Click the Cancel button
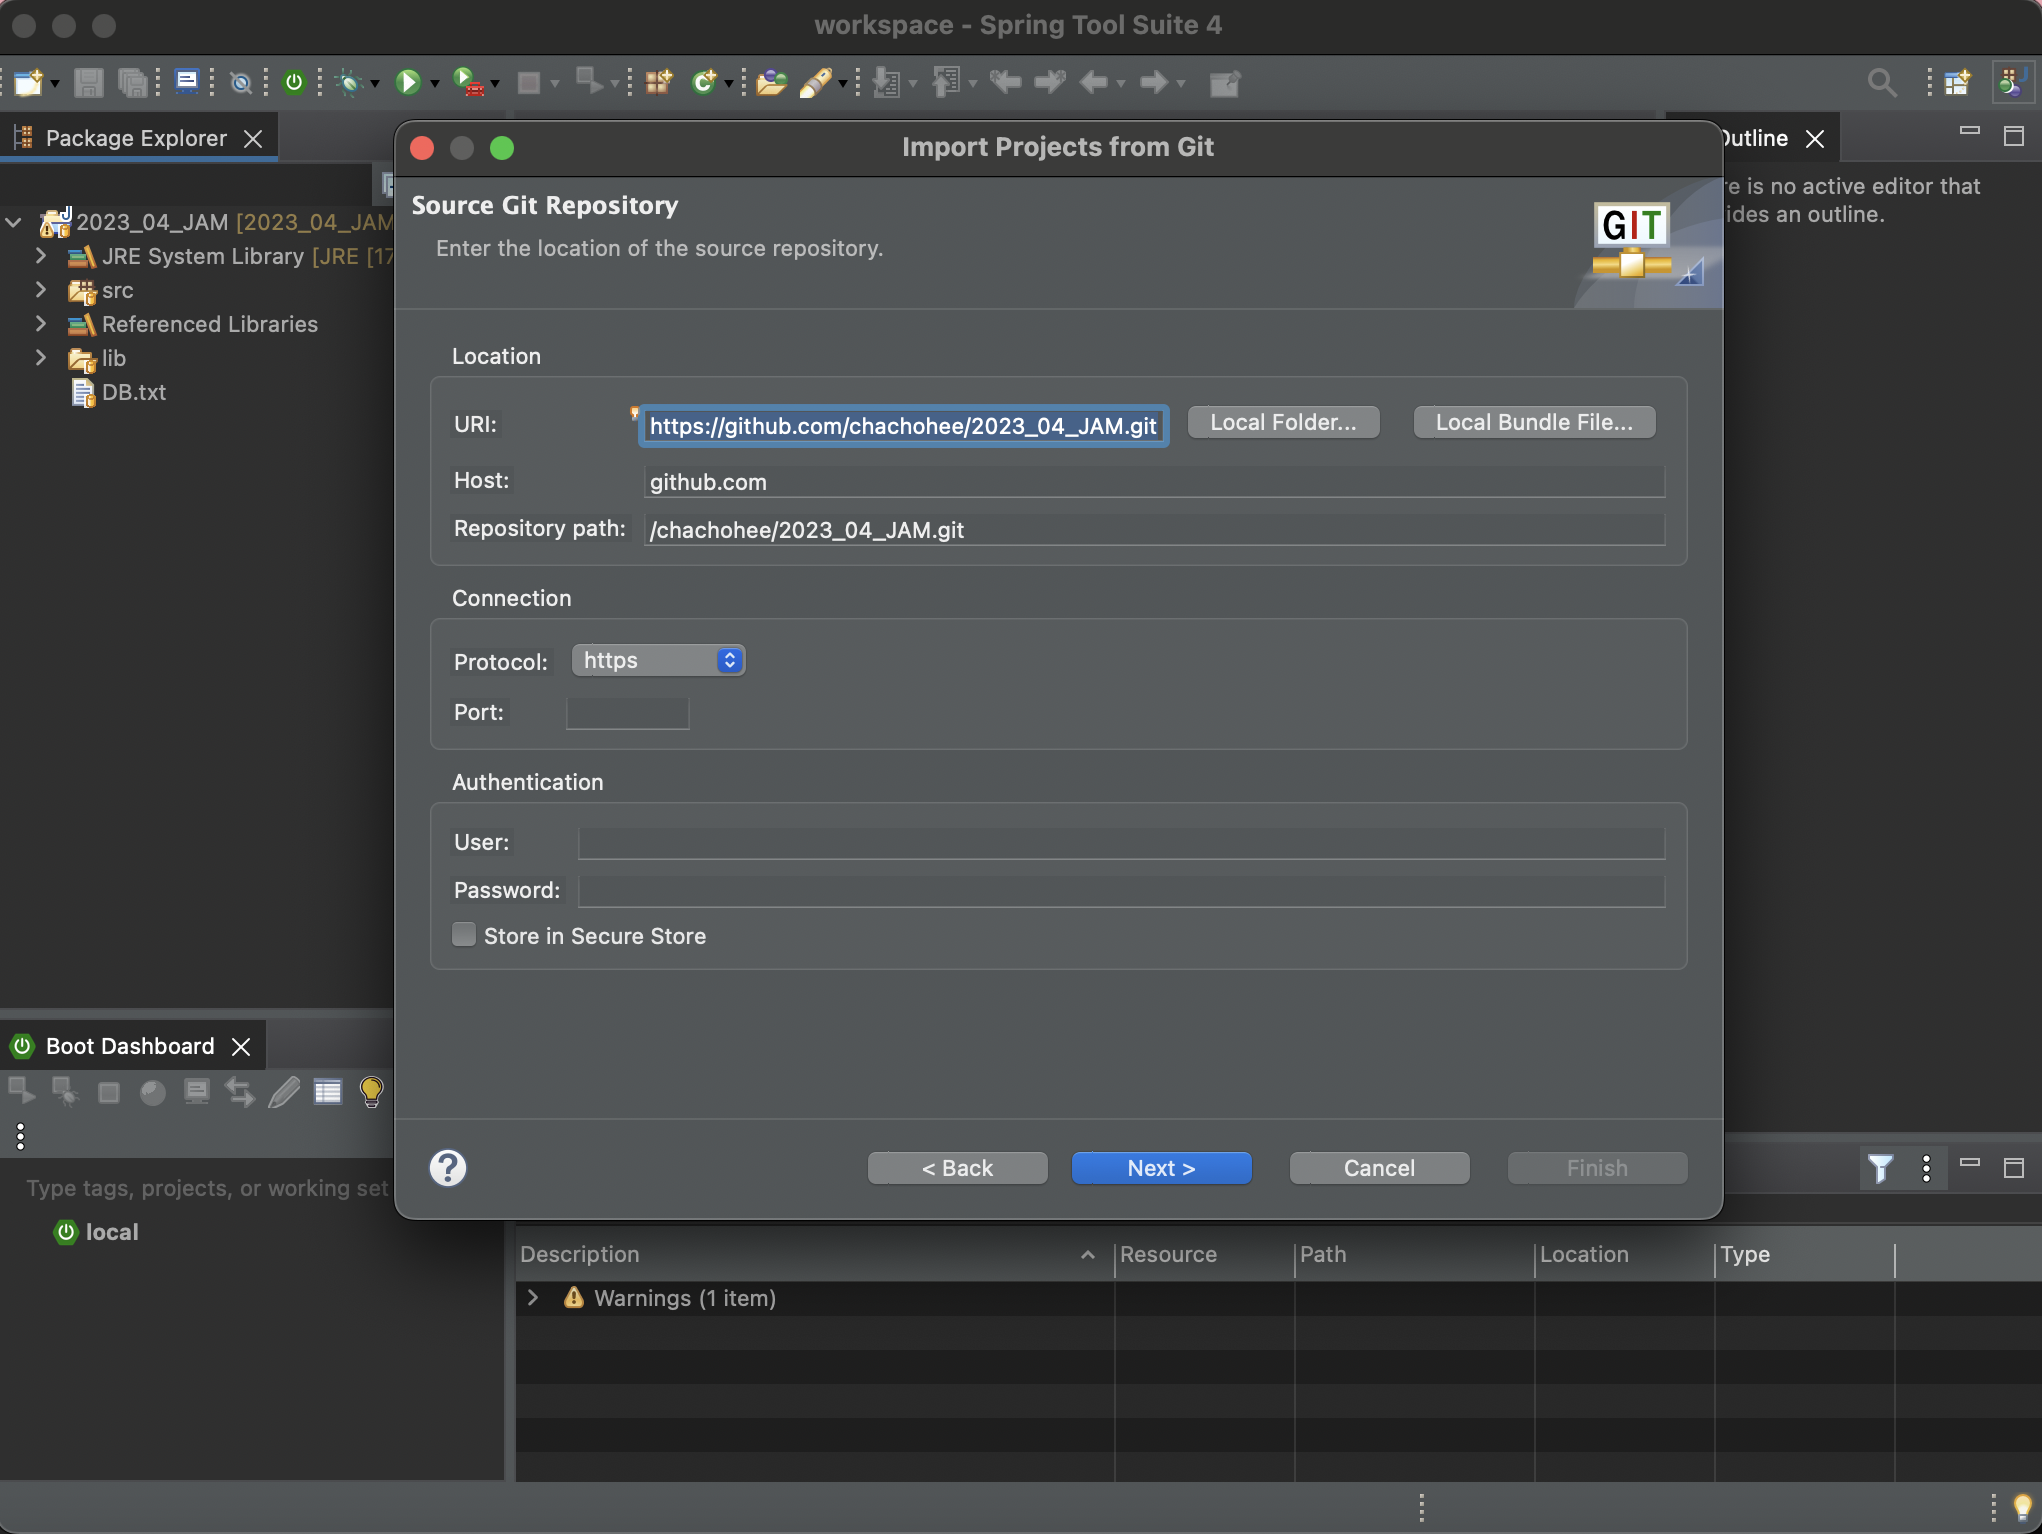2042x1534 pixels. coord(1379,1168)
